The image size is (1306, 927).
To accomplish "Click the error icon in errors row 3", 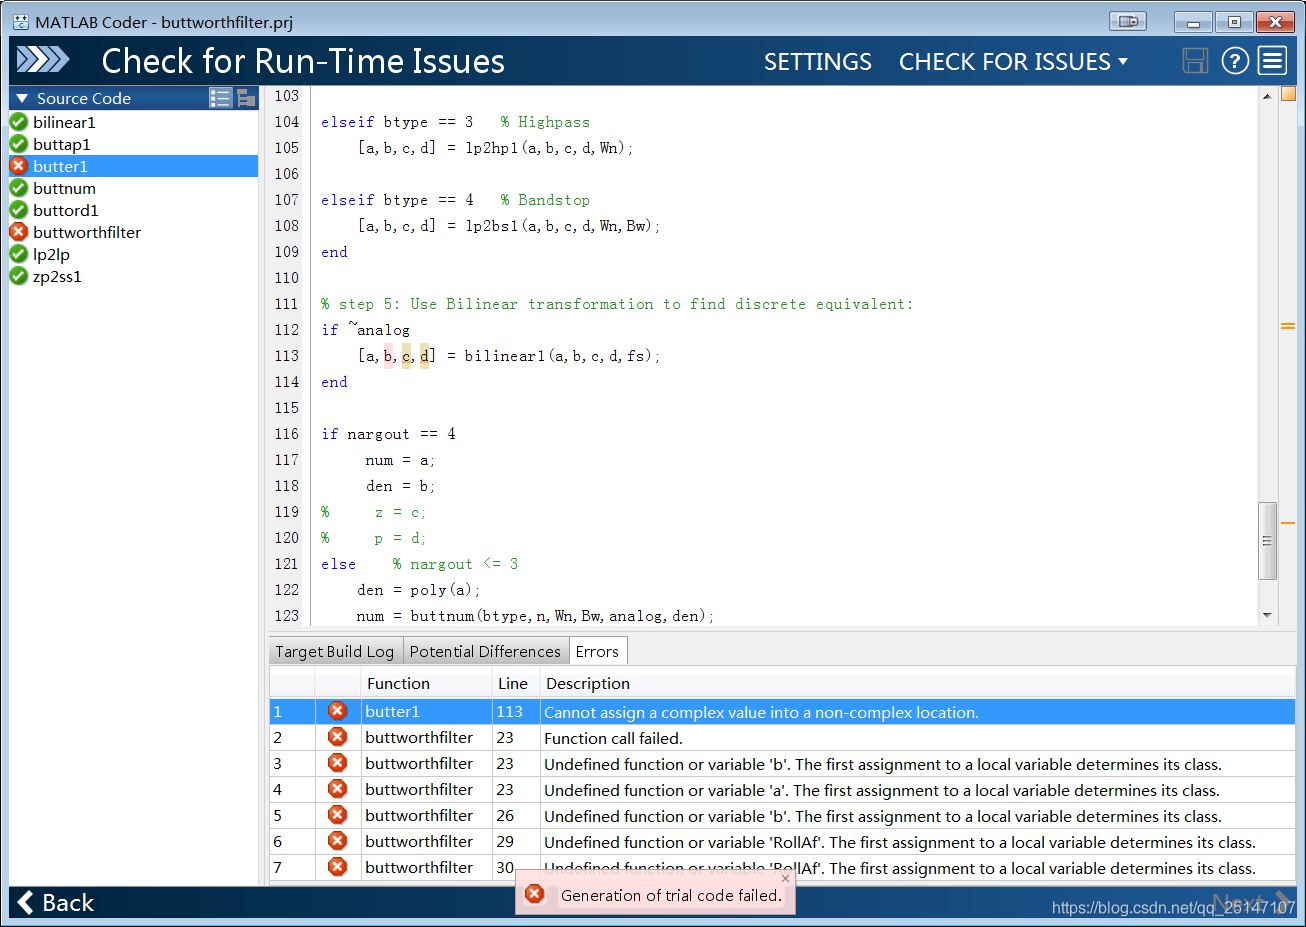I will click(x=338, y=764).
